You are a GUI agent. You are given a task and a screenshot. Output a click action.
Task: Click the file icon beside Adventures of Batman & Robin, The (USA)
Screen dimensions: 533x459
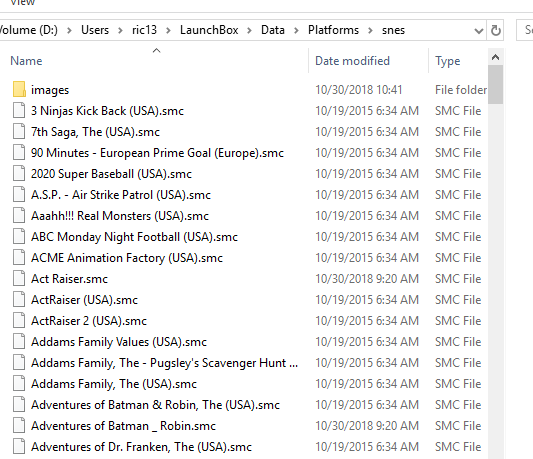tap(19, 405)
